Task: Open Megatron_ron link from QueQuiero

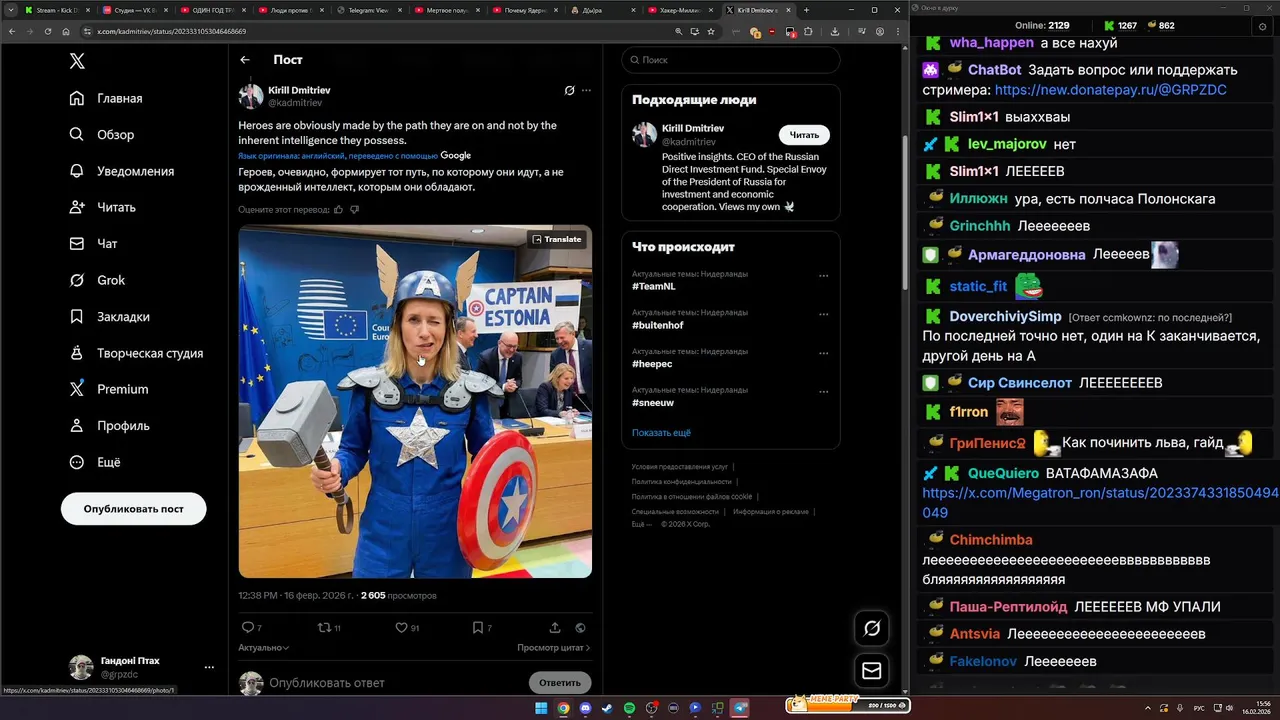Action: tap(1100, 502)
